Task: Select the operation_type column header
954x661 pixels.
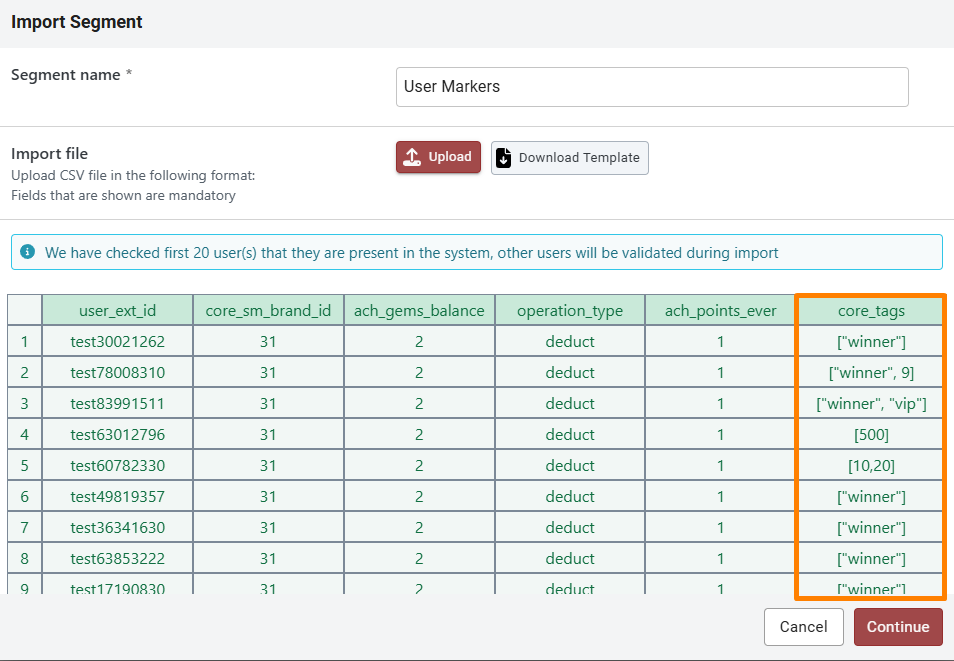Action: (569, 310)
